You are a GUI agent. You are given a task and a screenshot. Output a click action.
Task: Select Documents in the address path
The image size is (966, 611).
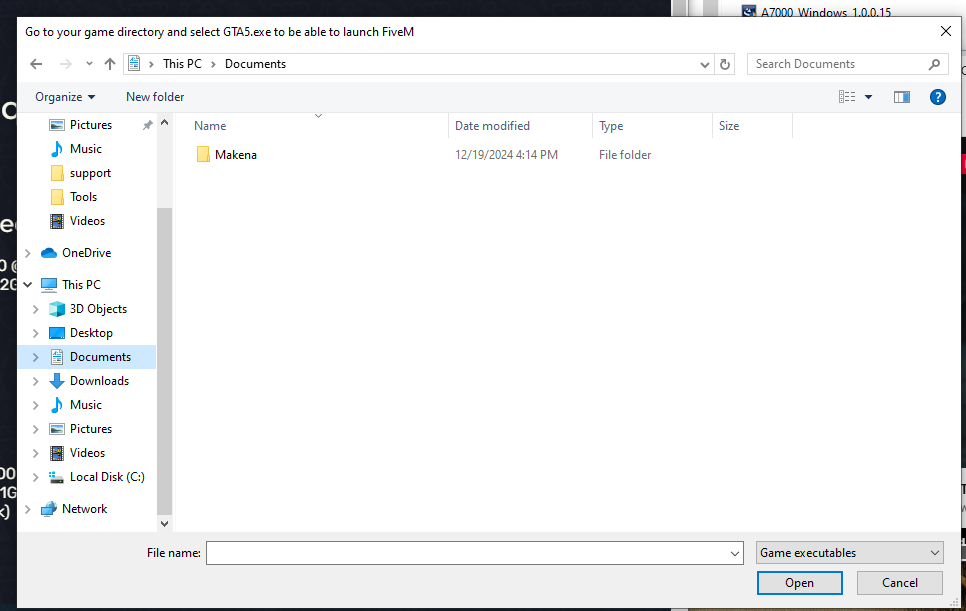pos(255,64)
